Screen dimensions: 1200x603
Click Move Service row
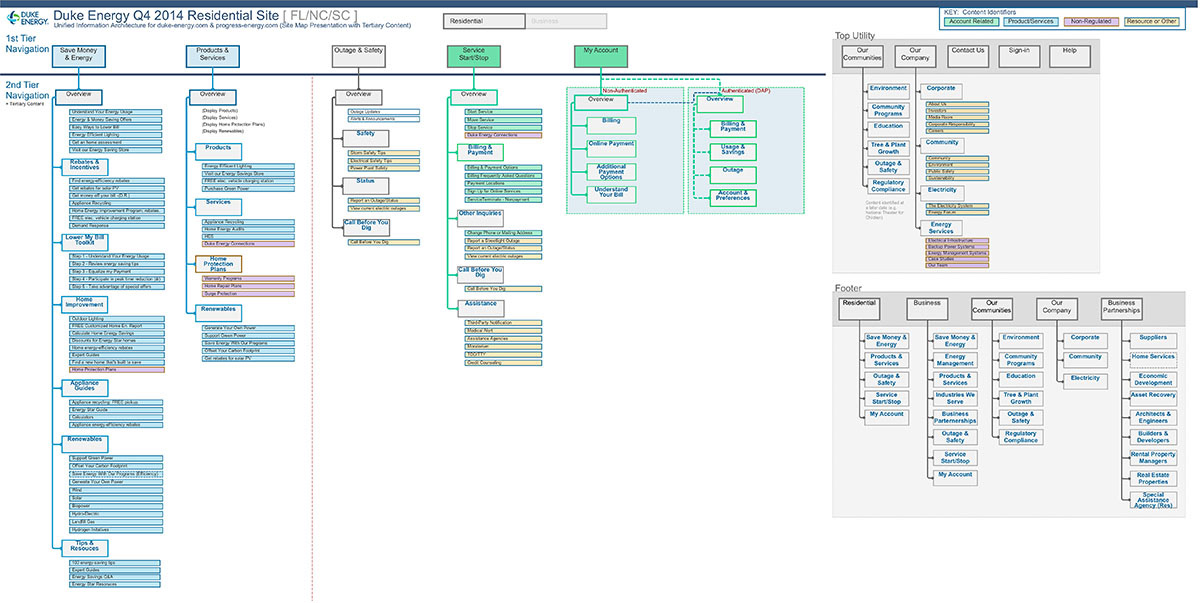(x=503, y=120)
